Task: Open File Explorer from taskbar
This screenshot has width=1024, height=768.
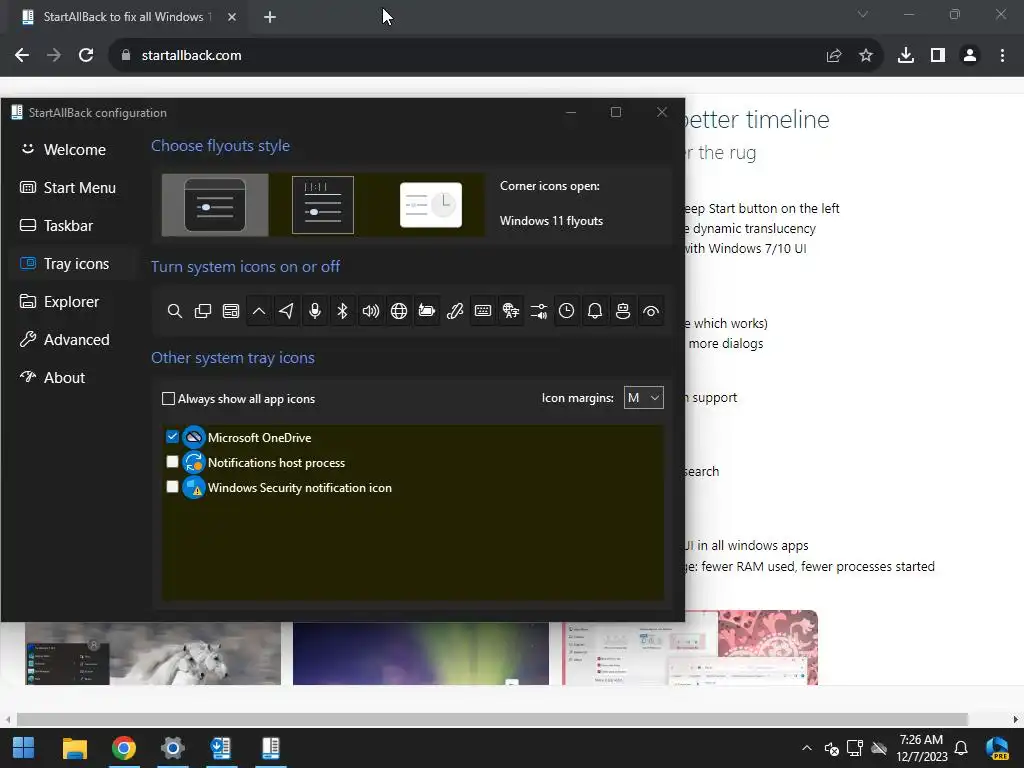Action: click(x=74, y=748)
